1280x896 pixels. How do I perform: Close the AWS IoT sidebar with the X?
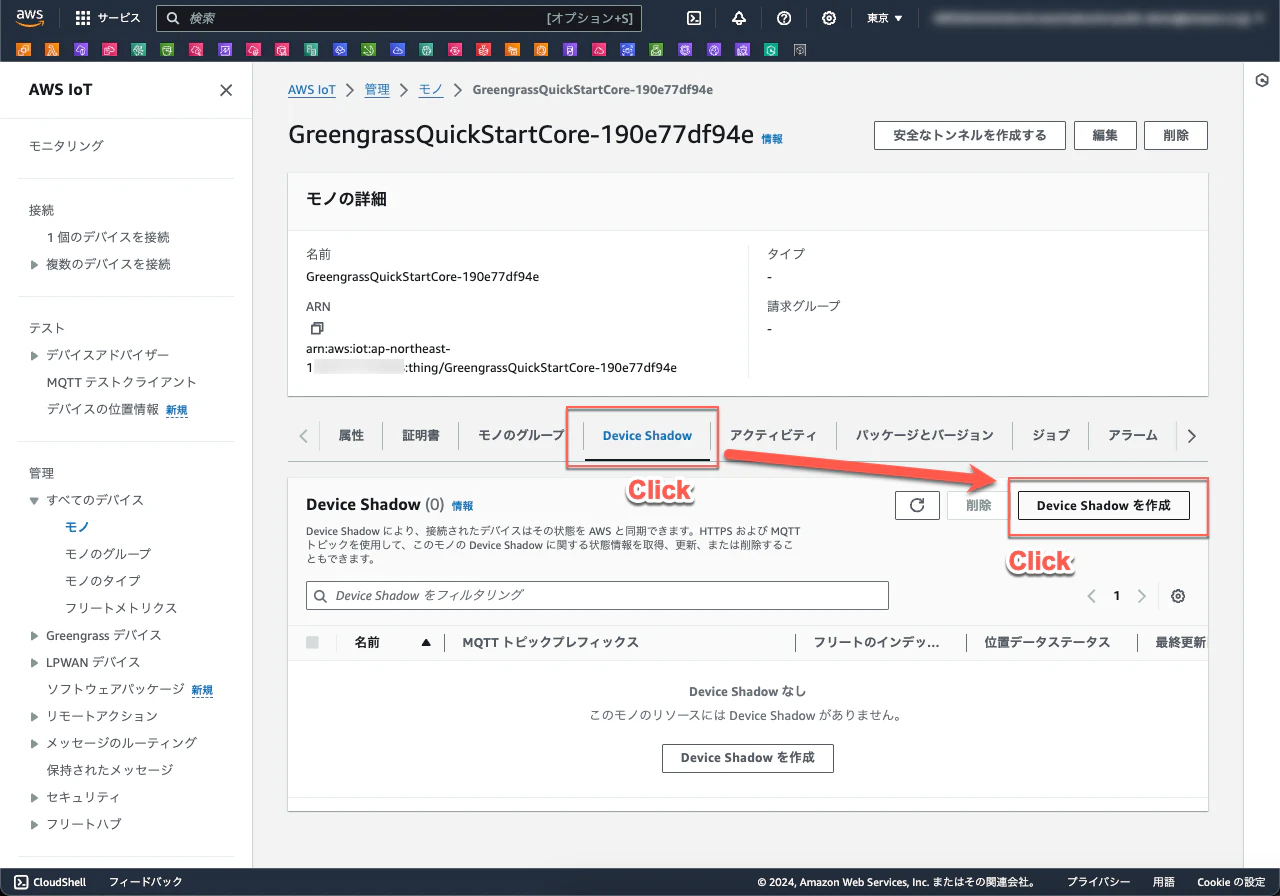[x=226, y=90]
